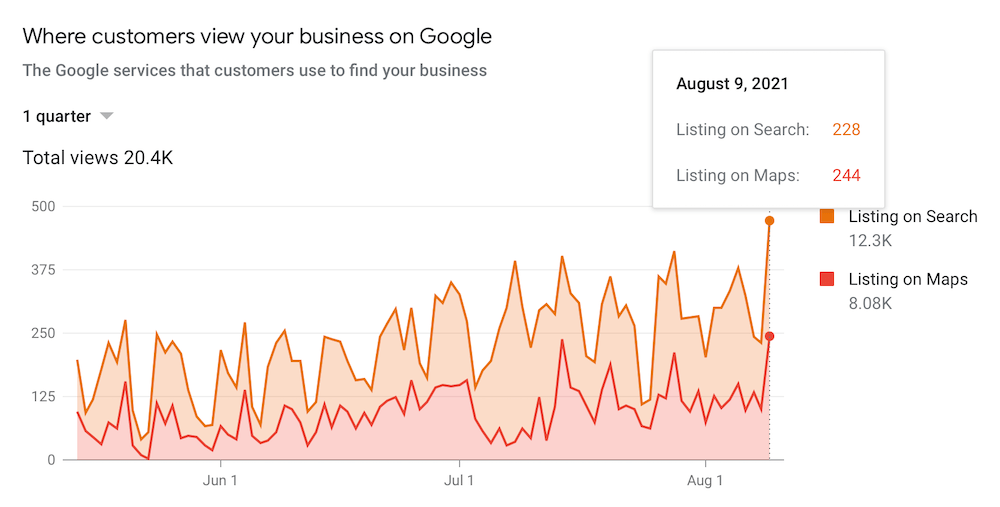Screen dimensions: 1000x507
Task: Click the 375 y-axis label
Action: 43,270
